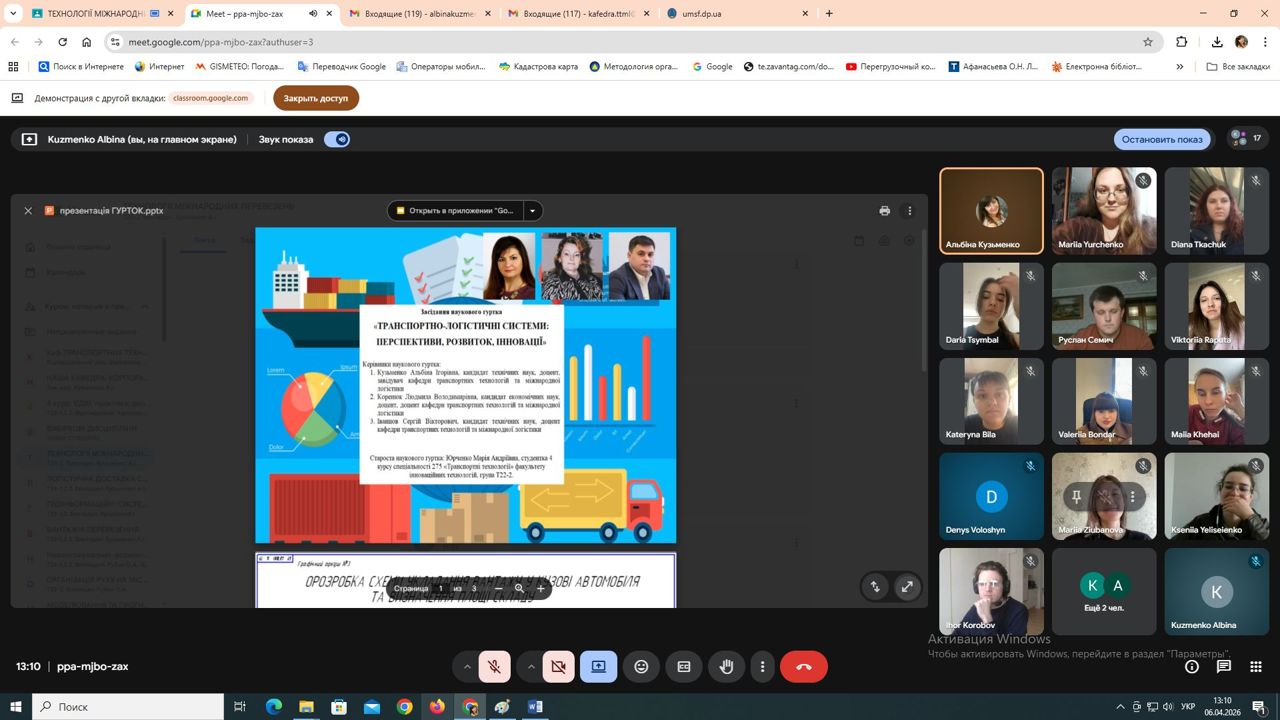Toggle the presentation audio switch
The width and height of the screenshot is (1280, 720).
337,140
